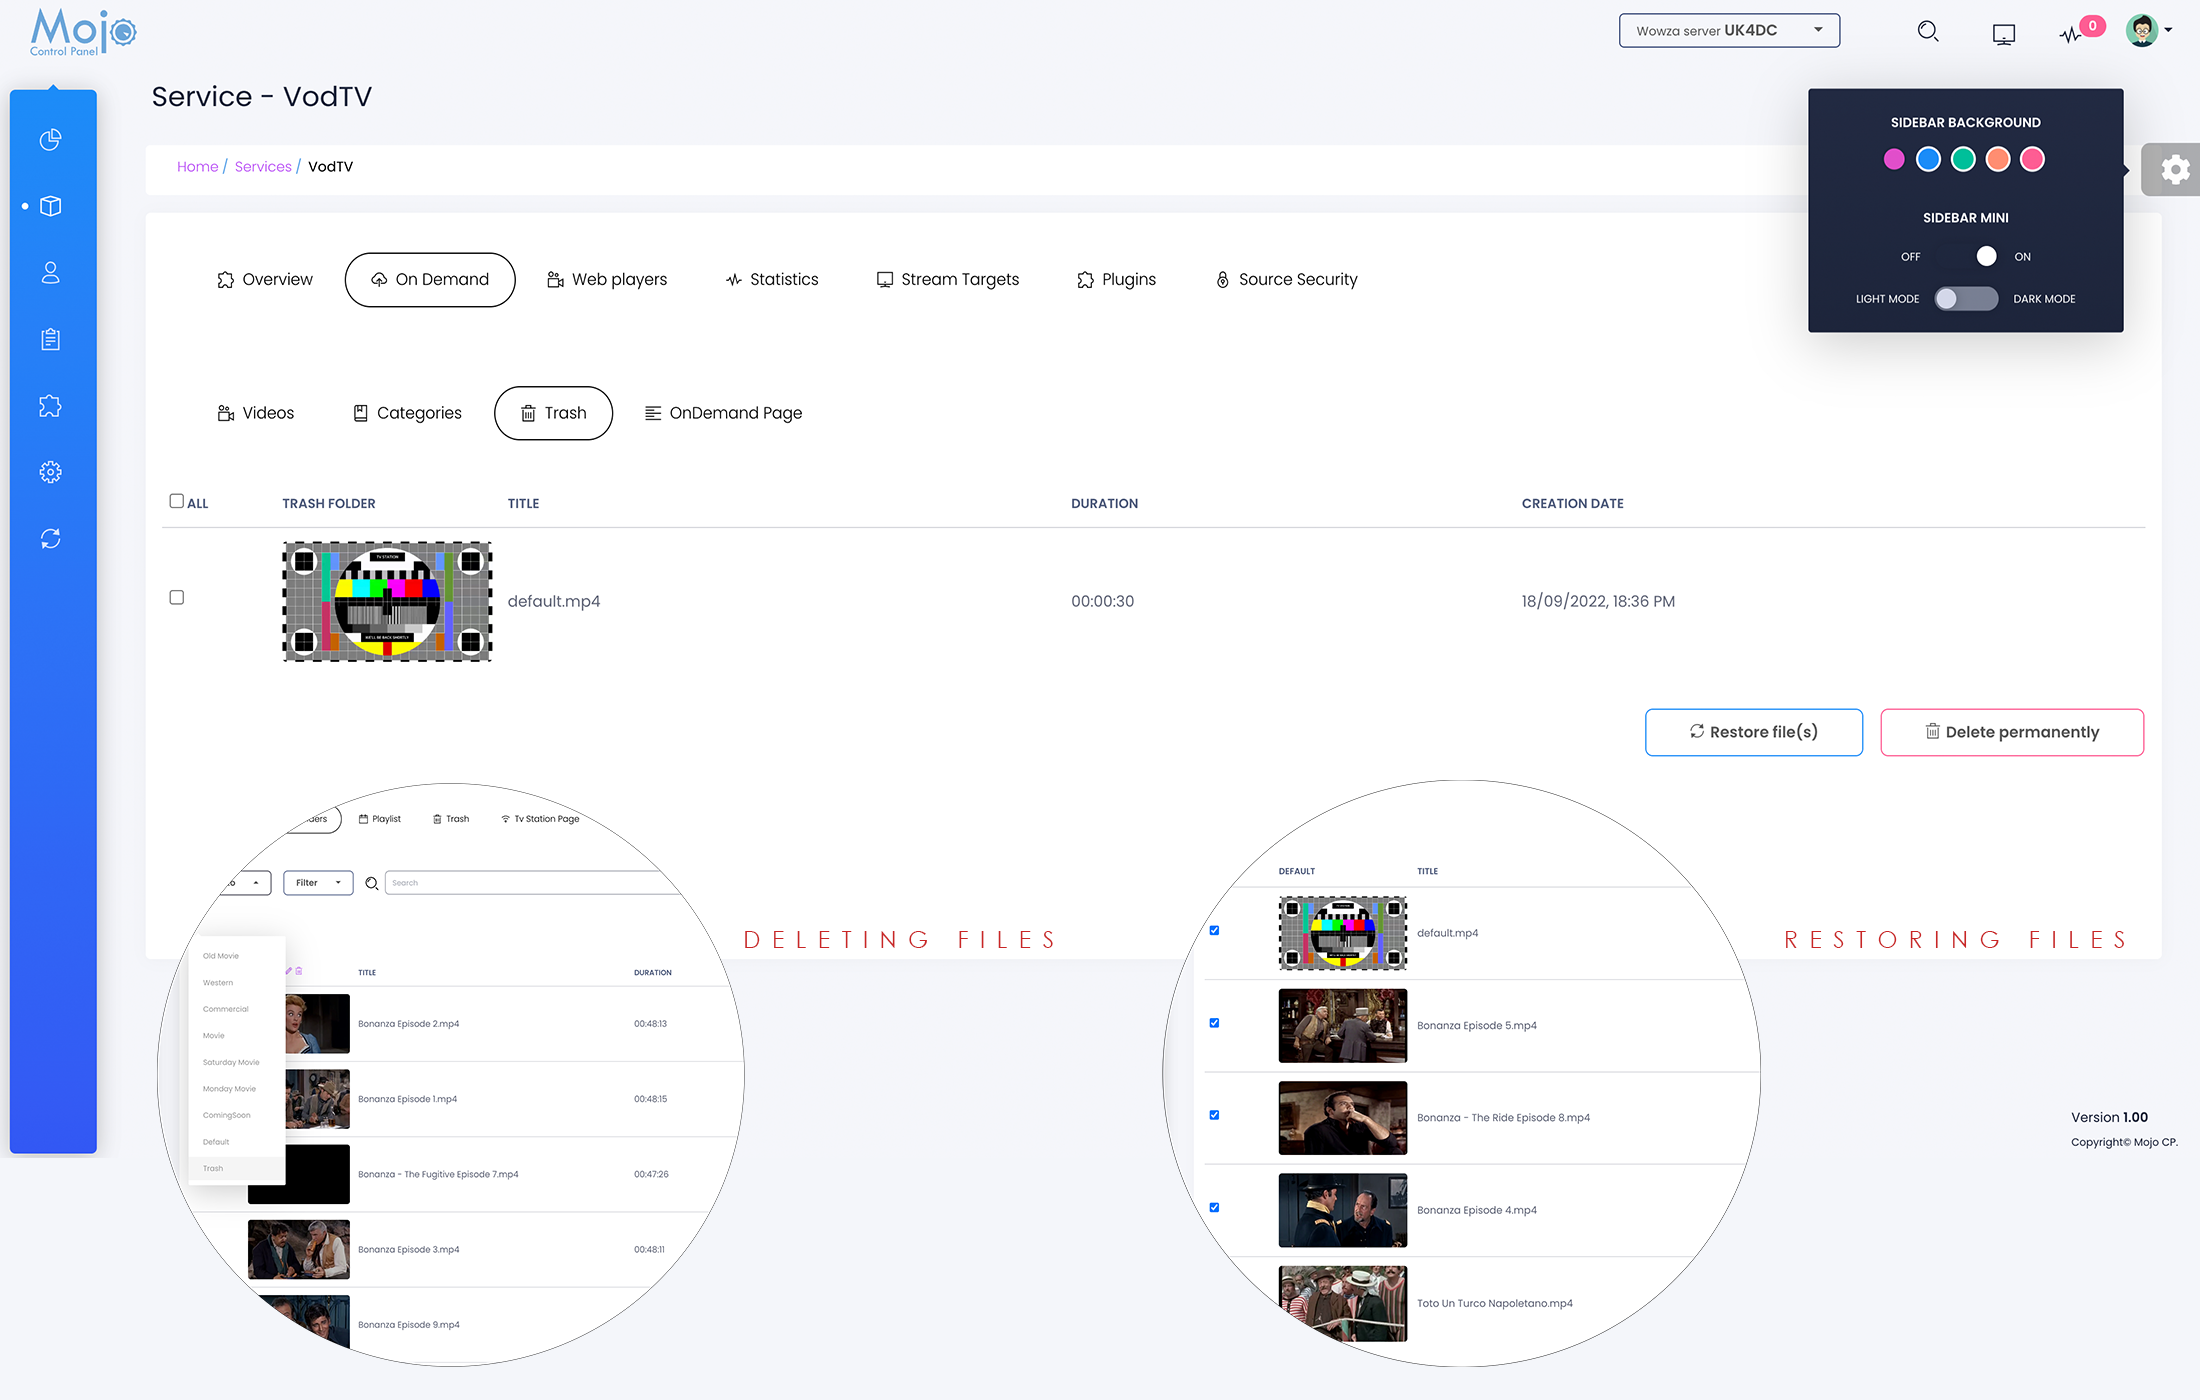Open the settings gear in sidebar

tap(51, 472)
